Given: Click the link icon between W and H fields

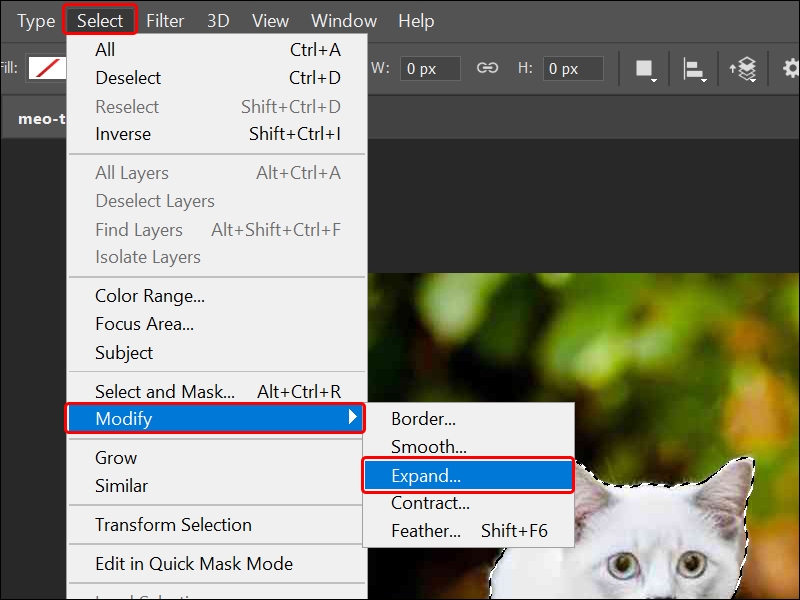Looking at the screenshot, I should coord(489,68).
